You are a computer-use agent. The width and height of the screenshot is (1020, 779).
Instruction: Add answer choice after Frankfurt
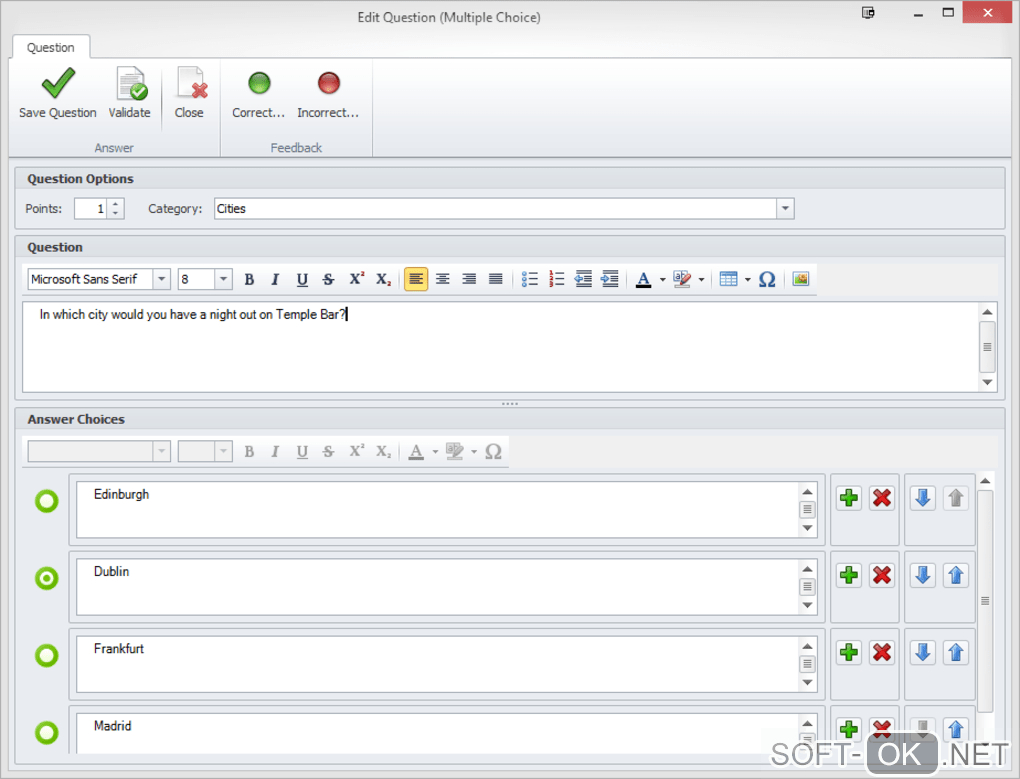849,652
